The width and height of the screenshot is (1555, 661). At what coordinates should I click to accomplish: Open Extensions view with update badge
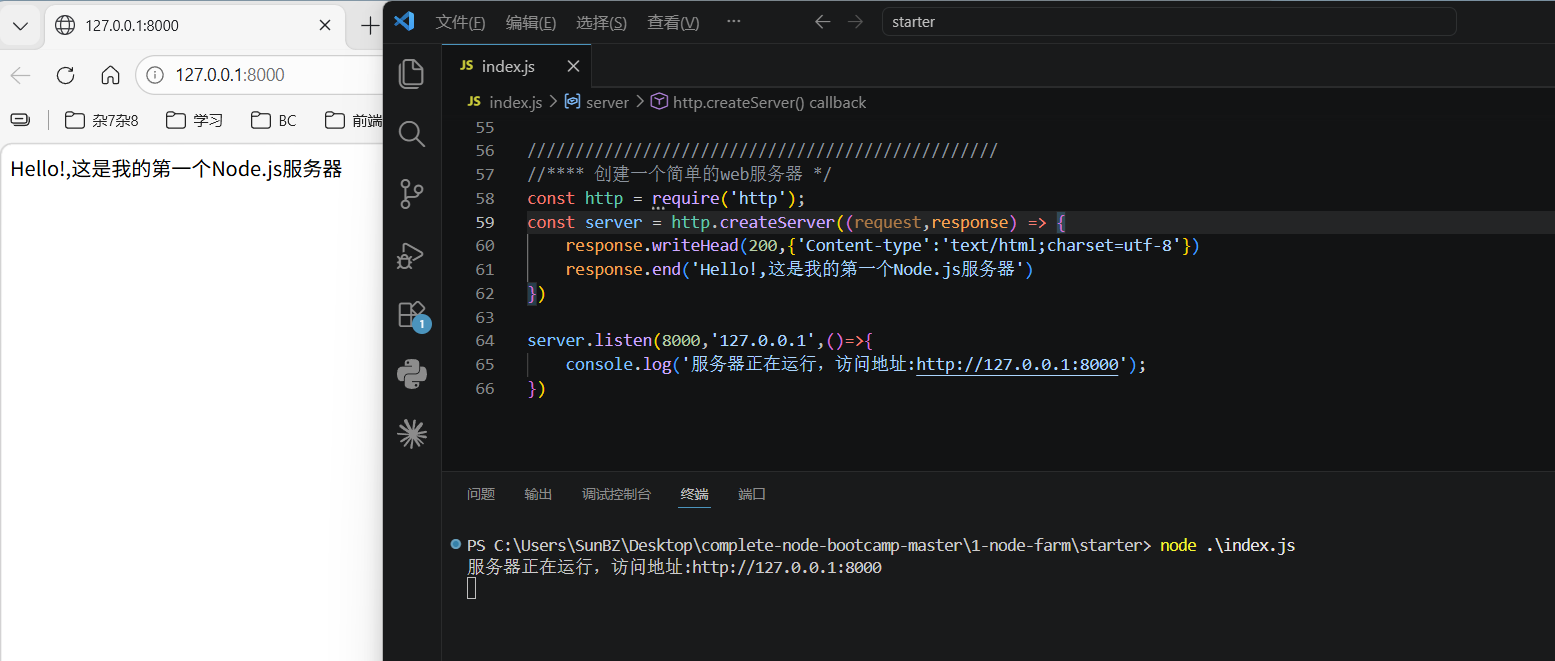(412, 314)
